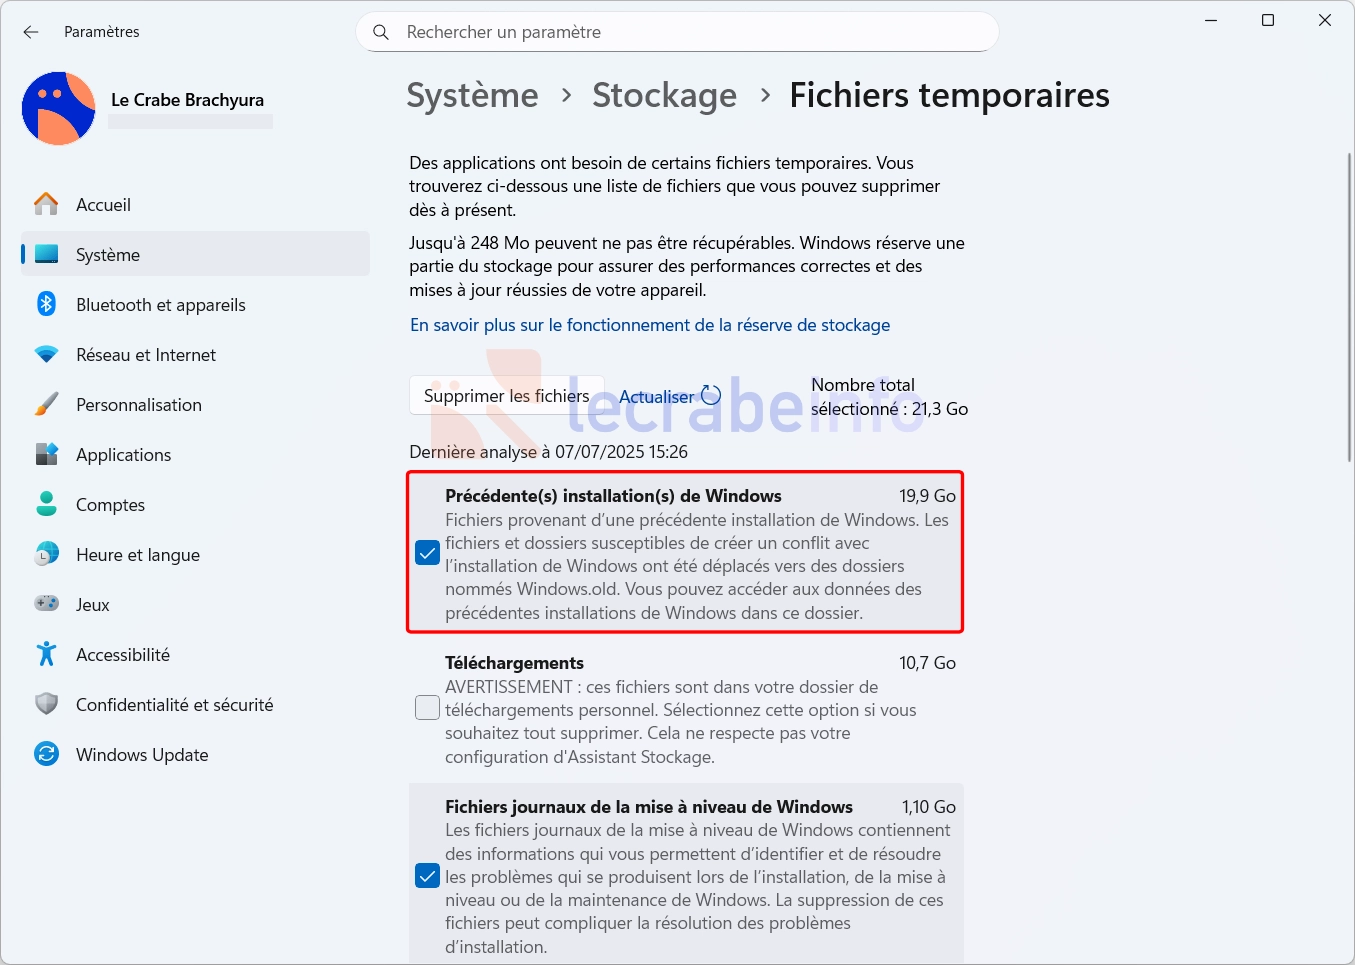Image resolution: width=1355 pixels, height=965 pixels.
Task: Uncheck Fichiers journaux de la mise à niveau
Action: click(427, 876)
